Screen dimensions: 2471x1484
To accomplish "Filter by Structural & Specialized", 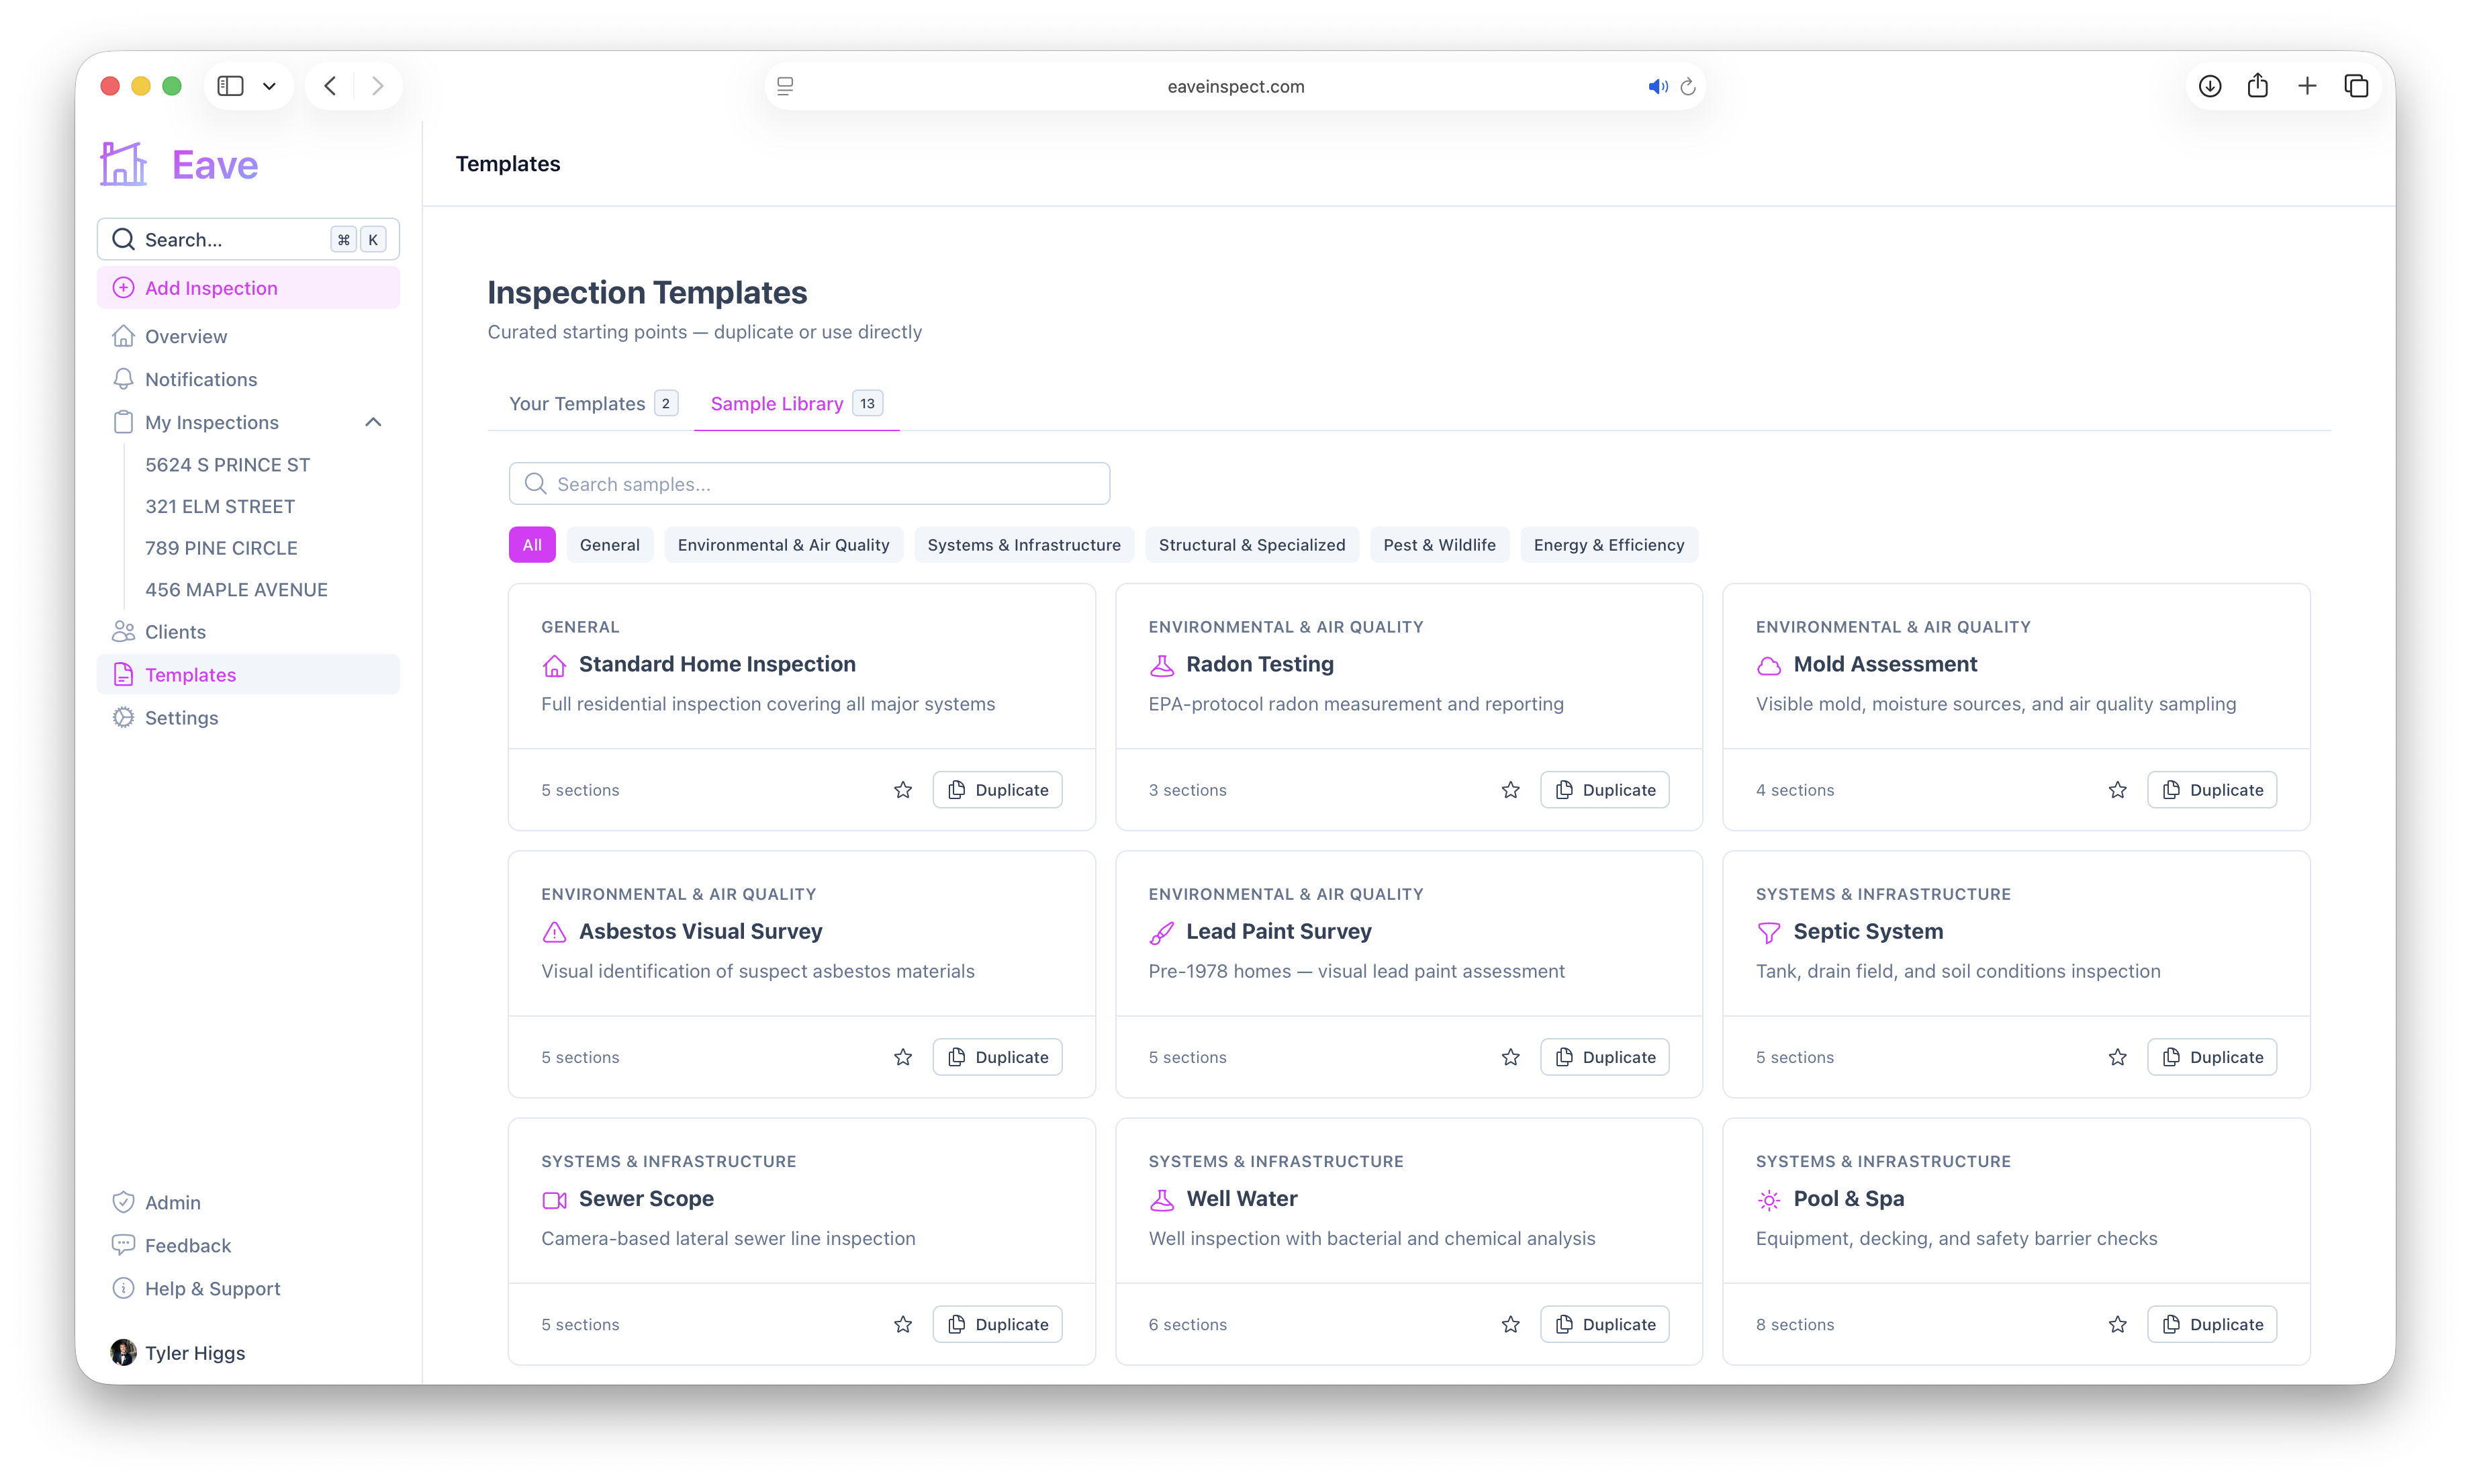I will coord(1251,545).
